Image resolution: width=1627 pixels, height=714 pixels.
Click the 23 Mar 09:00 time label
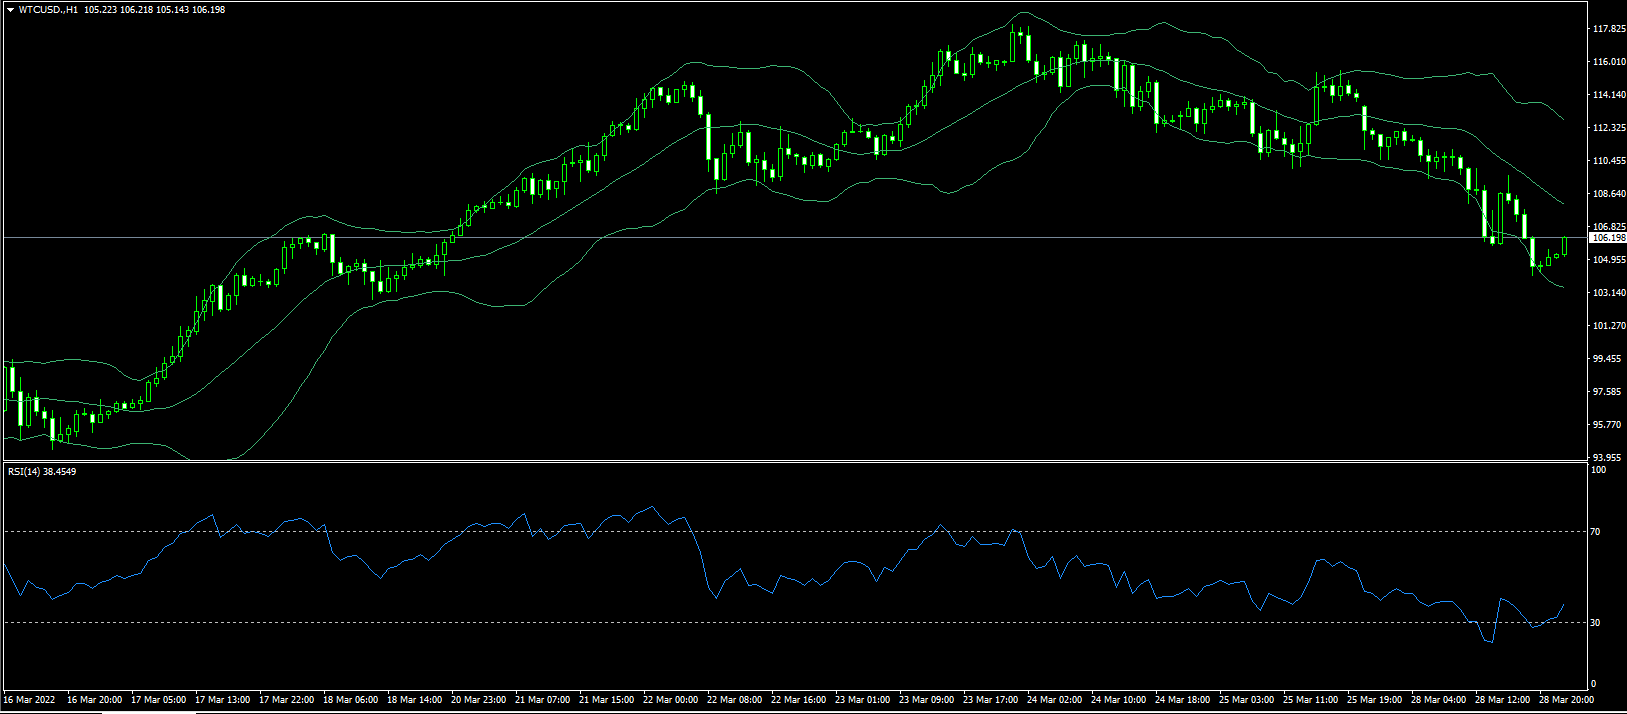926,700
